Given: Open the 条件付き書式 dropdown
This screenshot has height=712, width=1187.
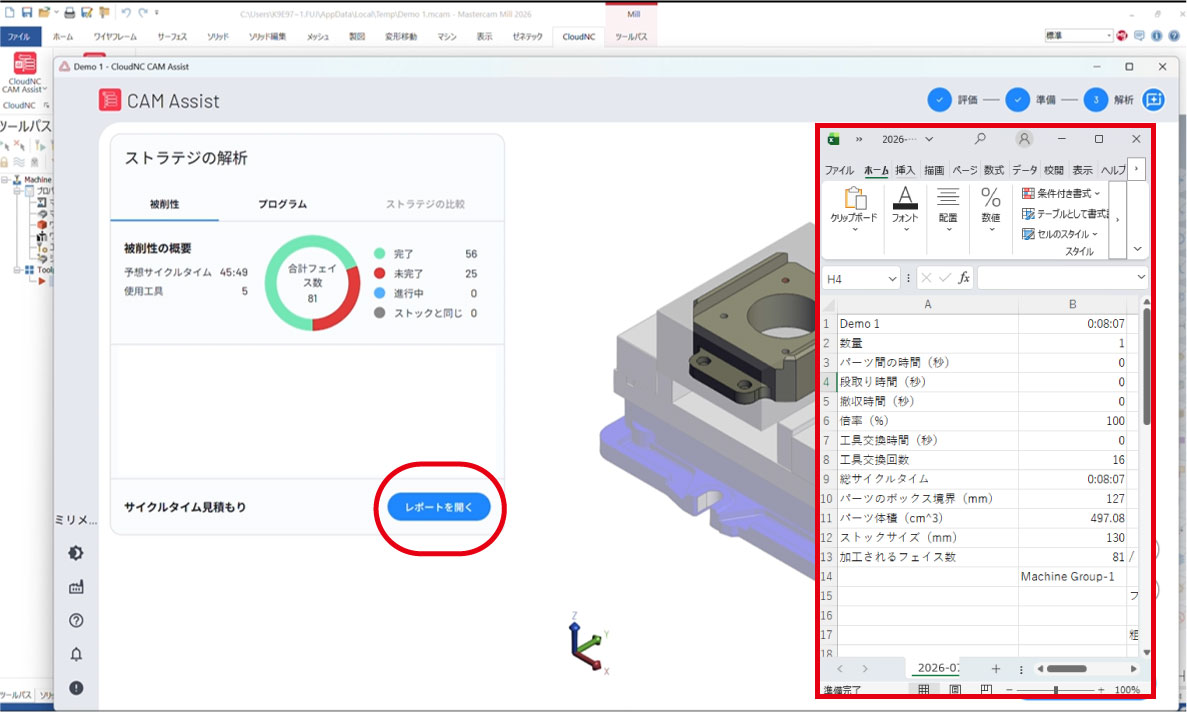Looking at the screenshot, I should click(1061, 193).
